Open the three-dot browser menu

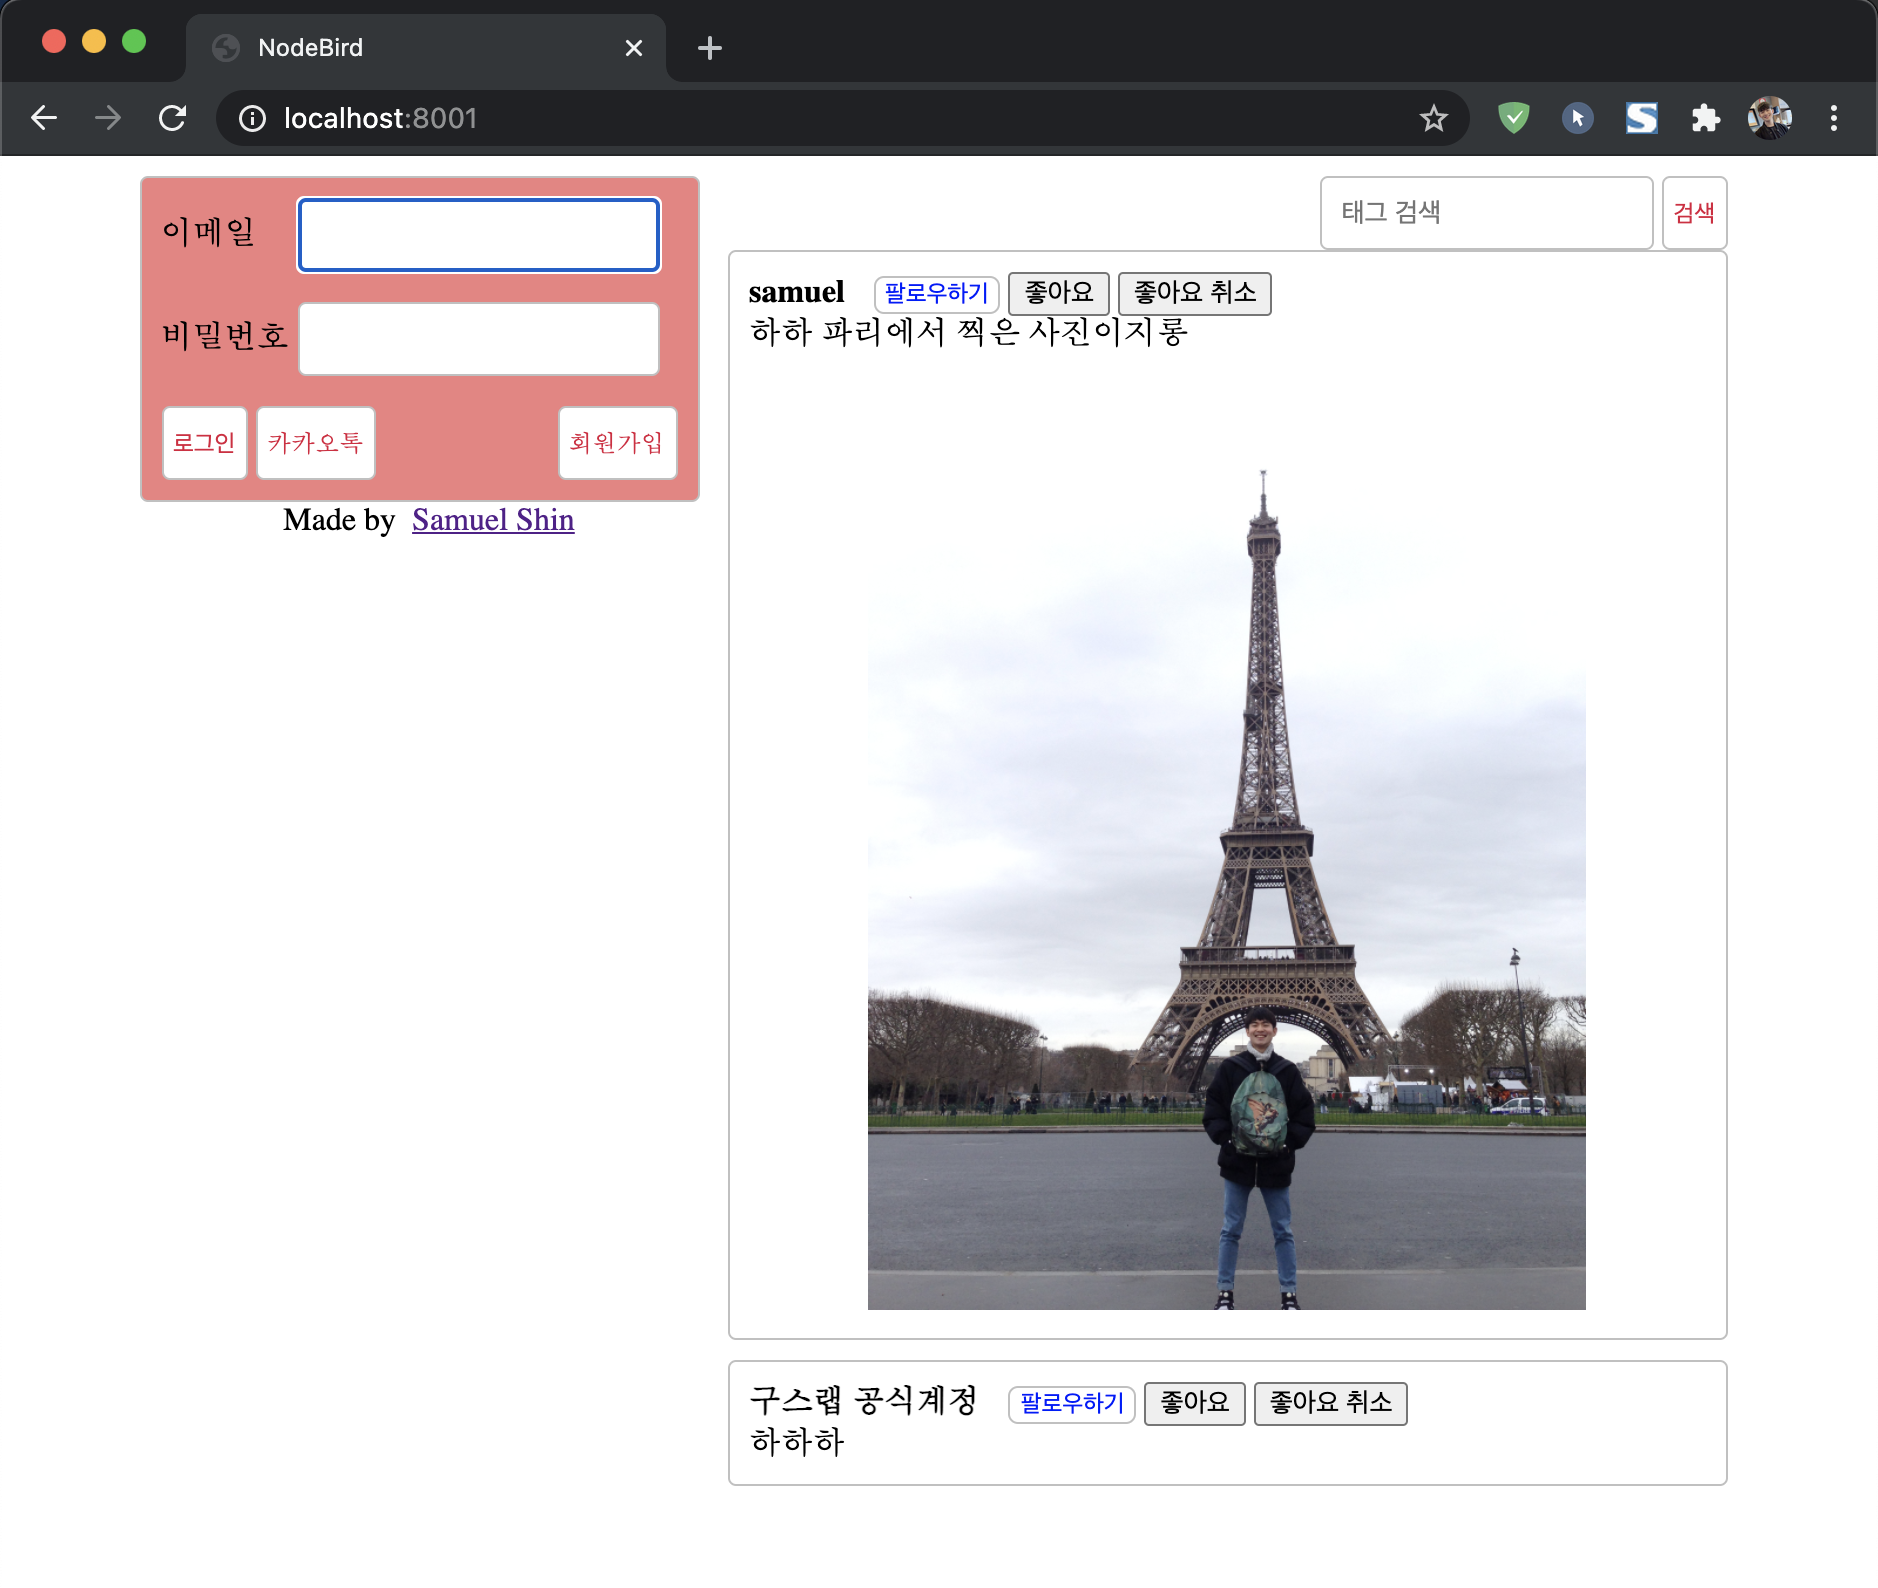1834,118
